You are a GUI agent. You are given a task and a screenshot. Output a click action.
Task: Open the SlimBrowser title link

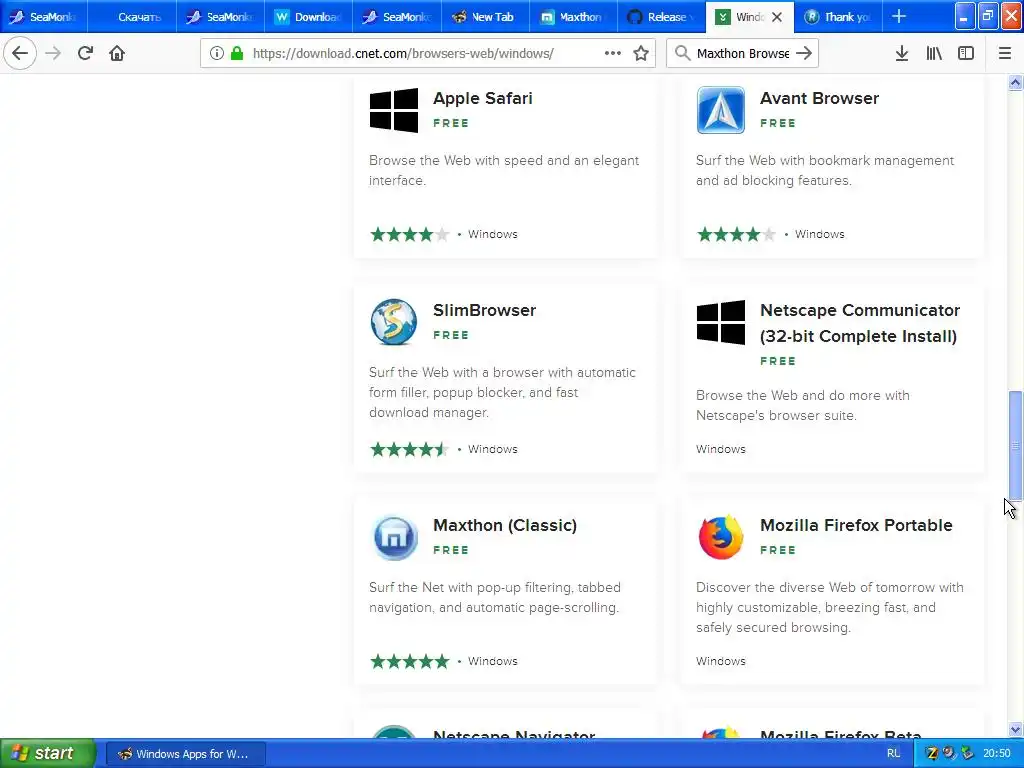(485, 310)
